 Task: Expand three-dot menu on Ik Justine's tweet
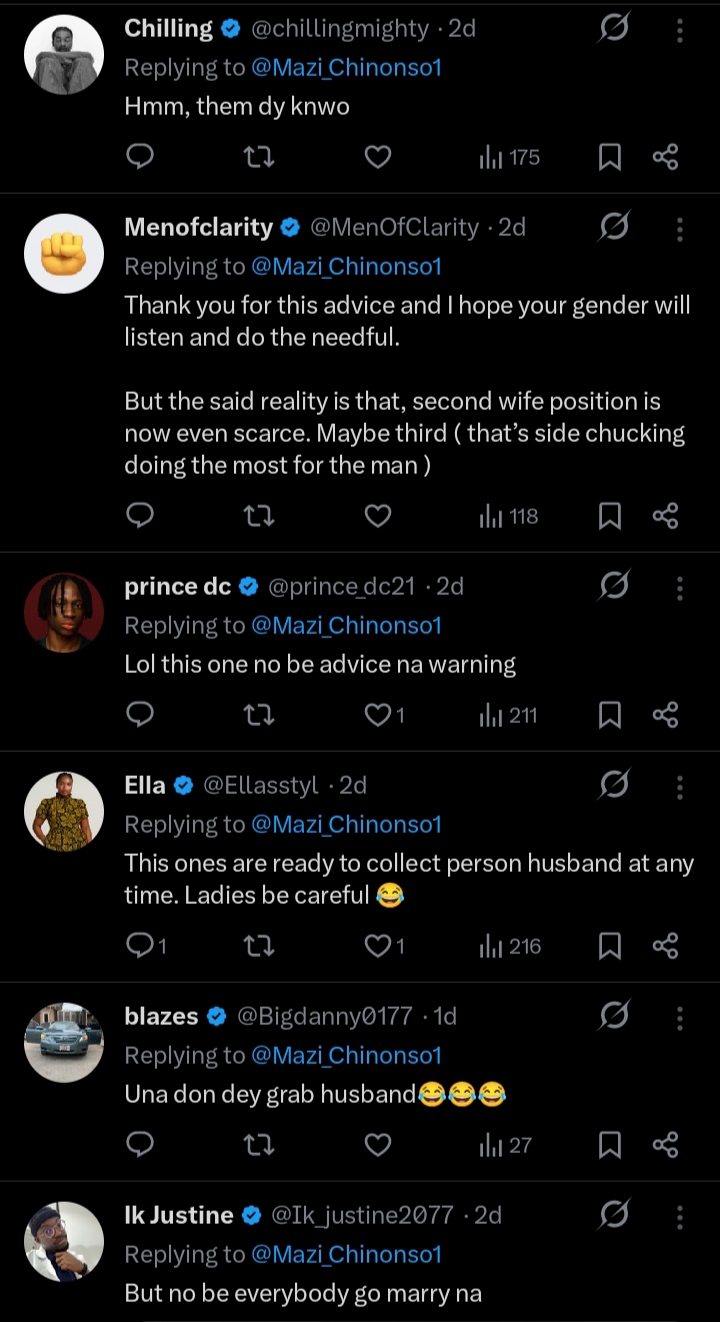679,1217
